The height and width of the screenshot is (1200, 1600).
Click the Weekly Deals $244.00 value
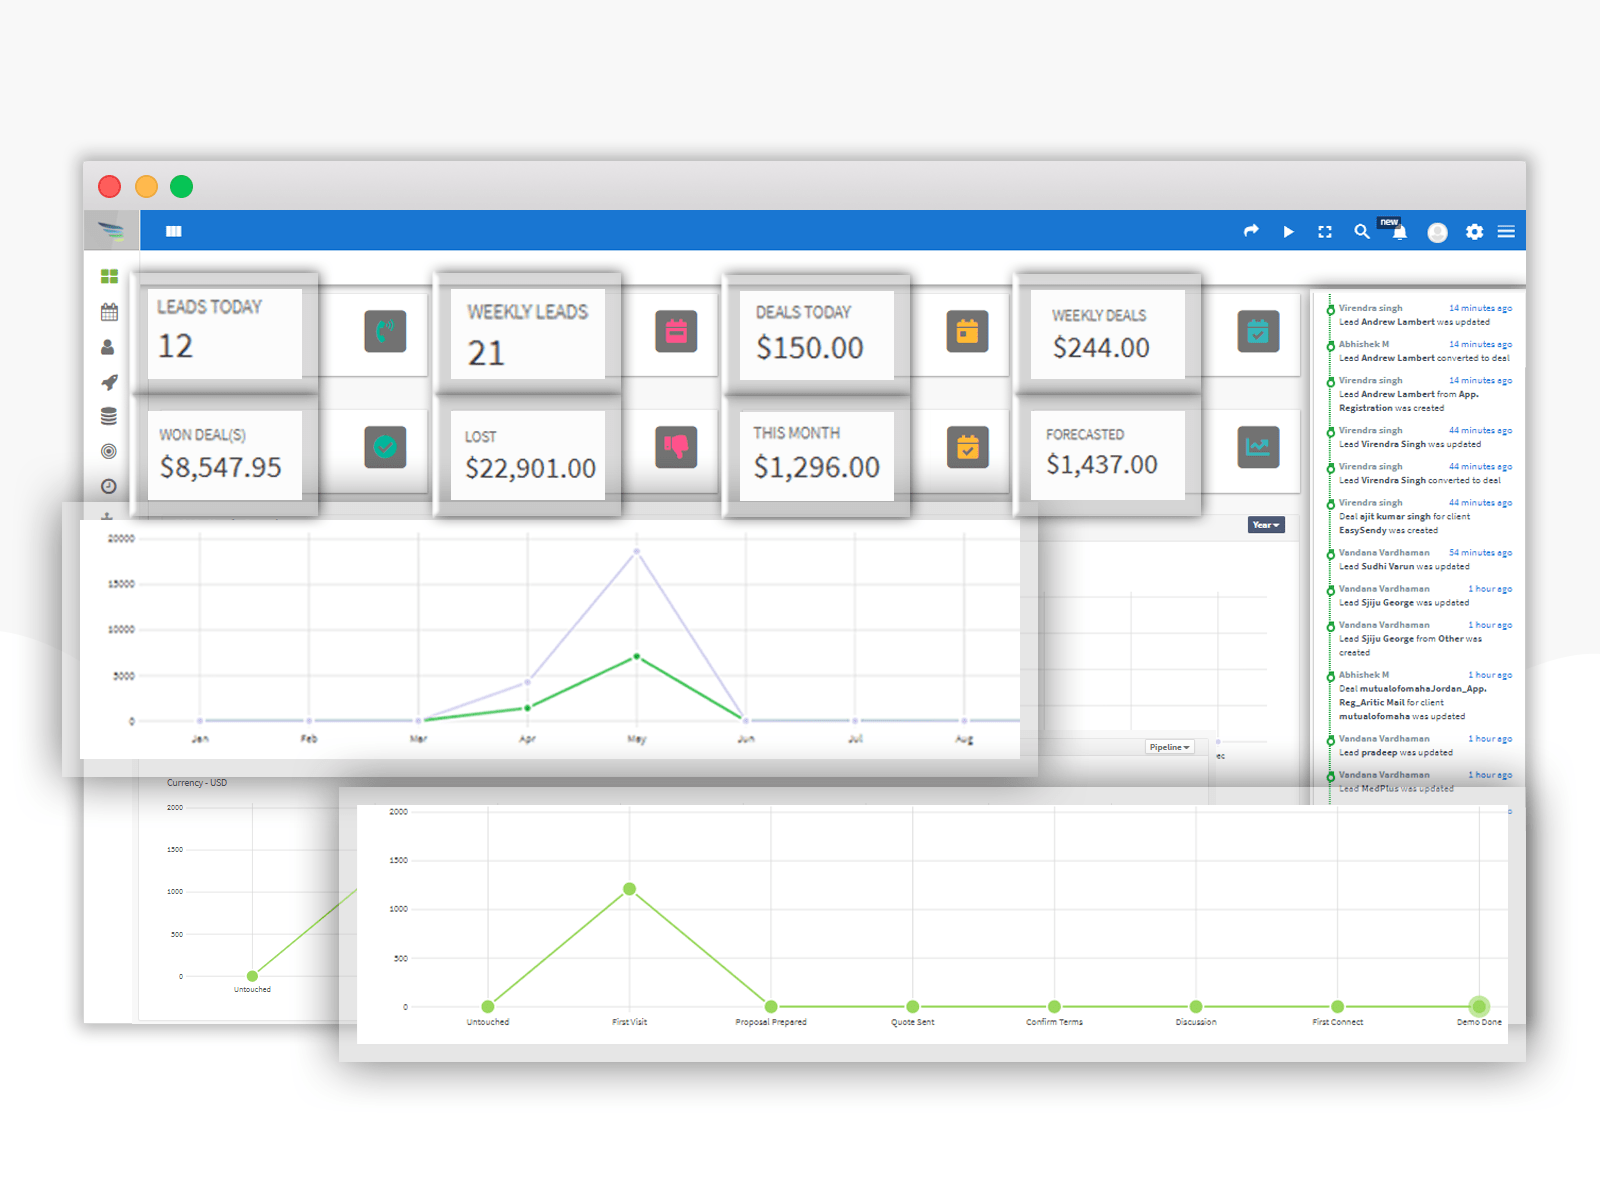(x=1101, y=347)
